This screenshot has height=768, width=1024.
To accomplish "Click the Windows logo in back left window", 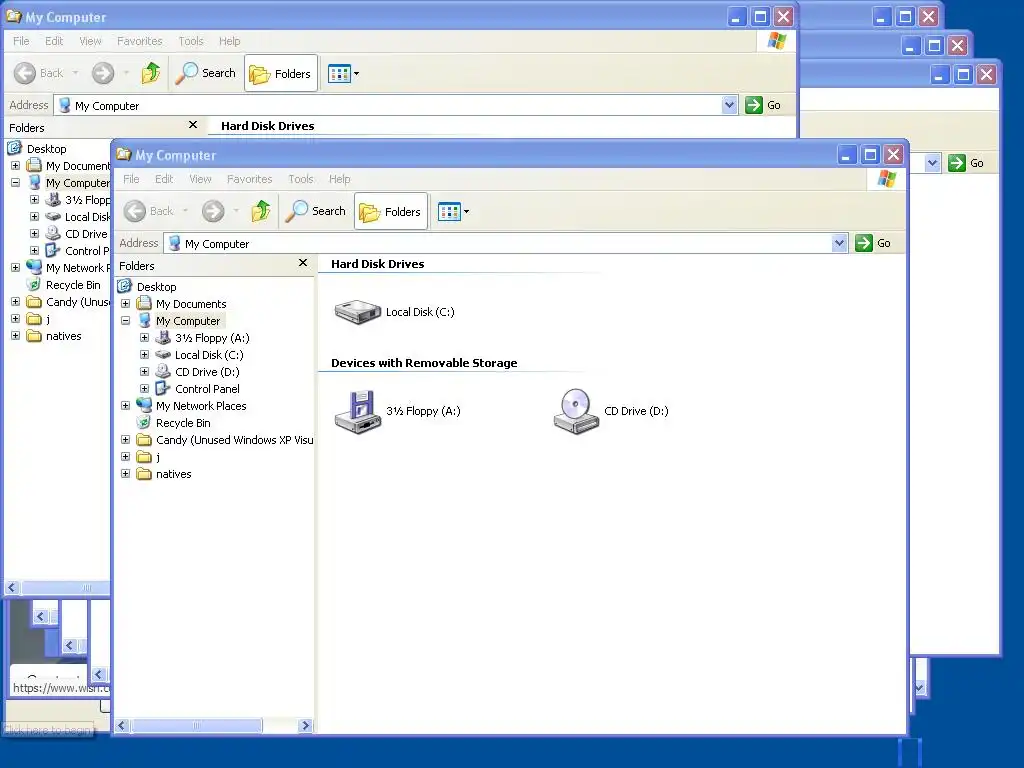I will [776, 40].
